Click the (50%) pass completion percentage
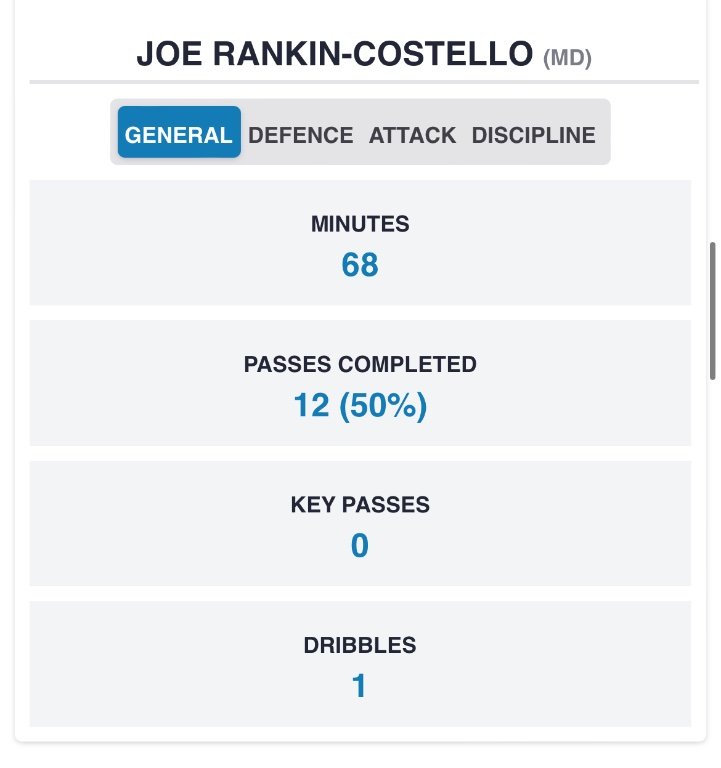 coord(382,406)
